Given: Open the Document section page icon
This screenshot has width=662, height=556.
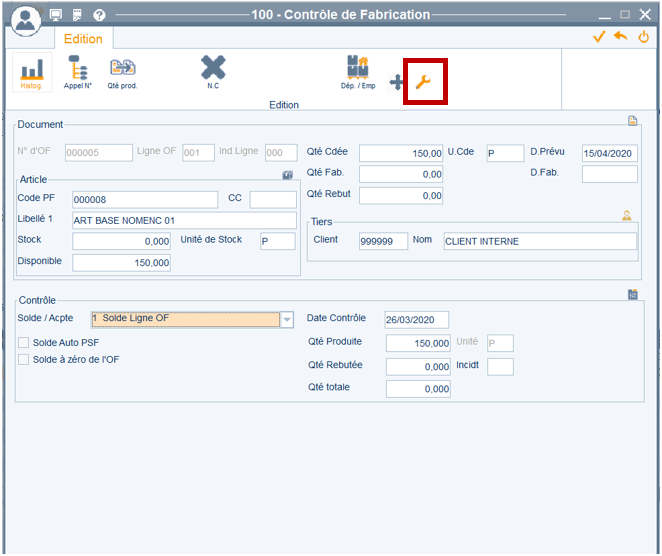Looking at the screenshot, I should [632, 121].
